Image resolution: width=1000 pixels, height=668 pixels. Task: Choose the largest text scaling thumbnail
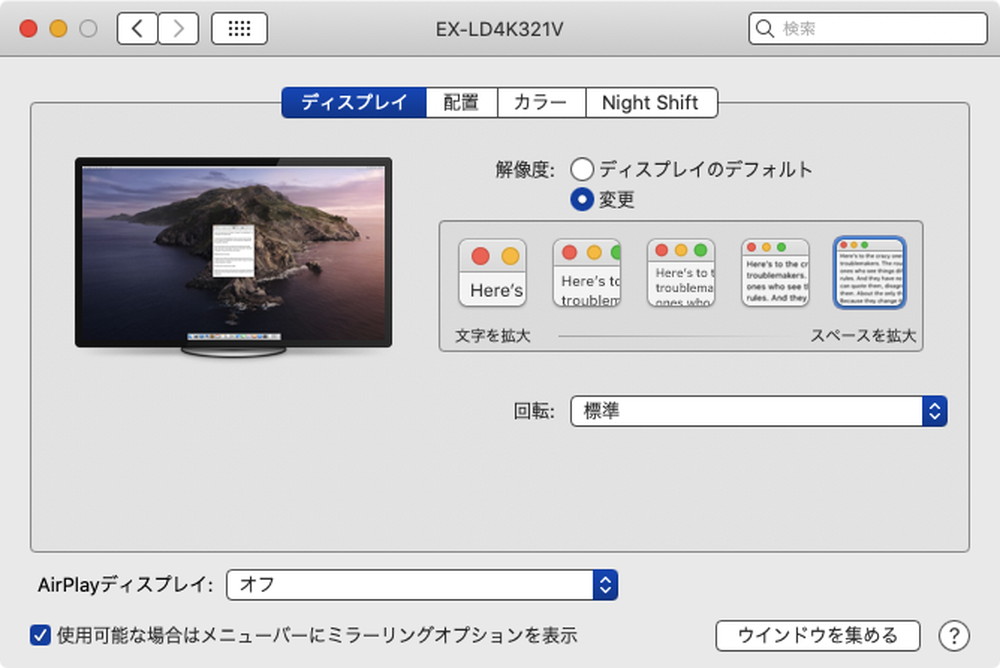tap(492, 273)
